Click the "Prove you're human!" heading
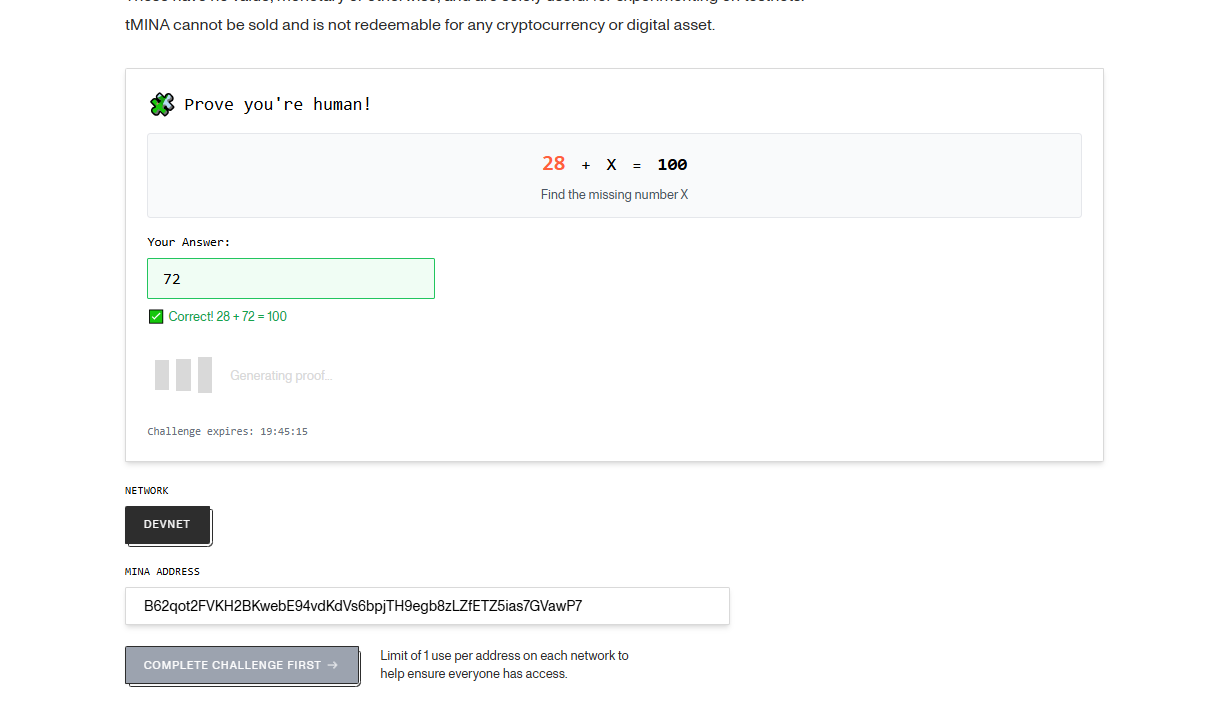Image resolution: width=1227 pixels, height=723 pixels. [278, 104]
